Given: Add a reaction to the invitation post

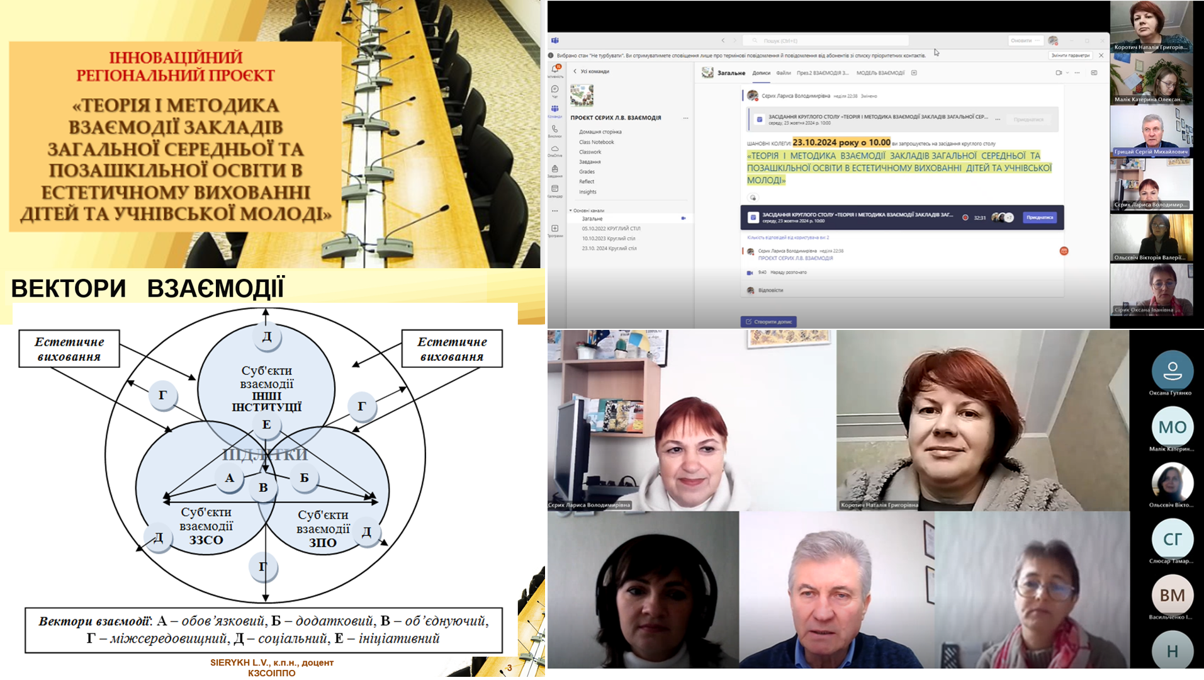Looking at the screenshot, I should coord(753,198).
